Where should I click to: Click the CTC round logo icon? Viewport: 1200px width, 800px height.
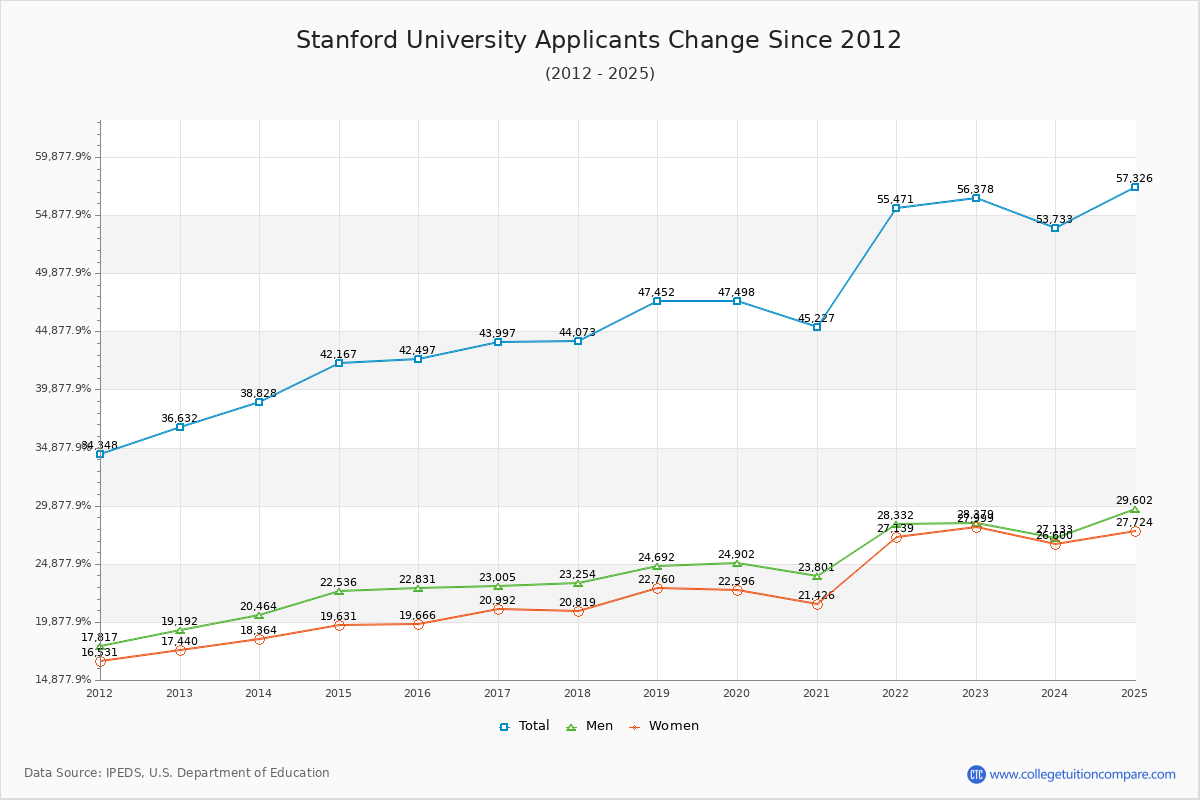tap(976, 774)
